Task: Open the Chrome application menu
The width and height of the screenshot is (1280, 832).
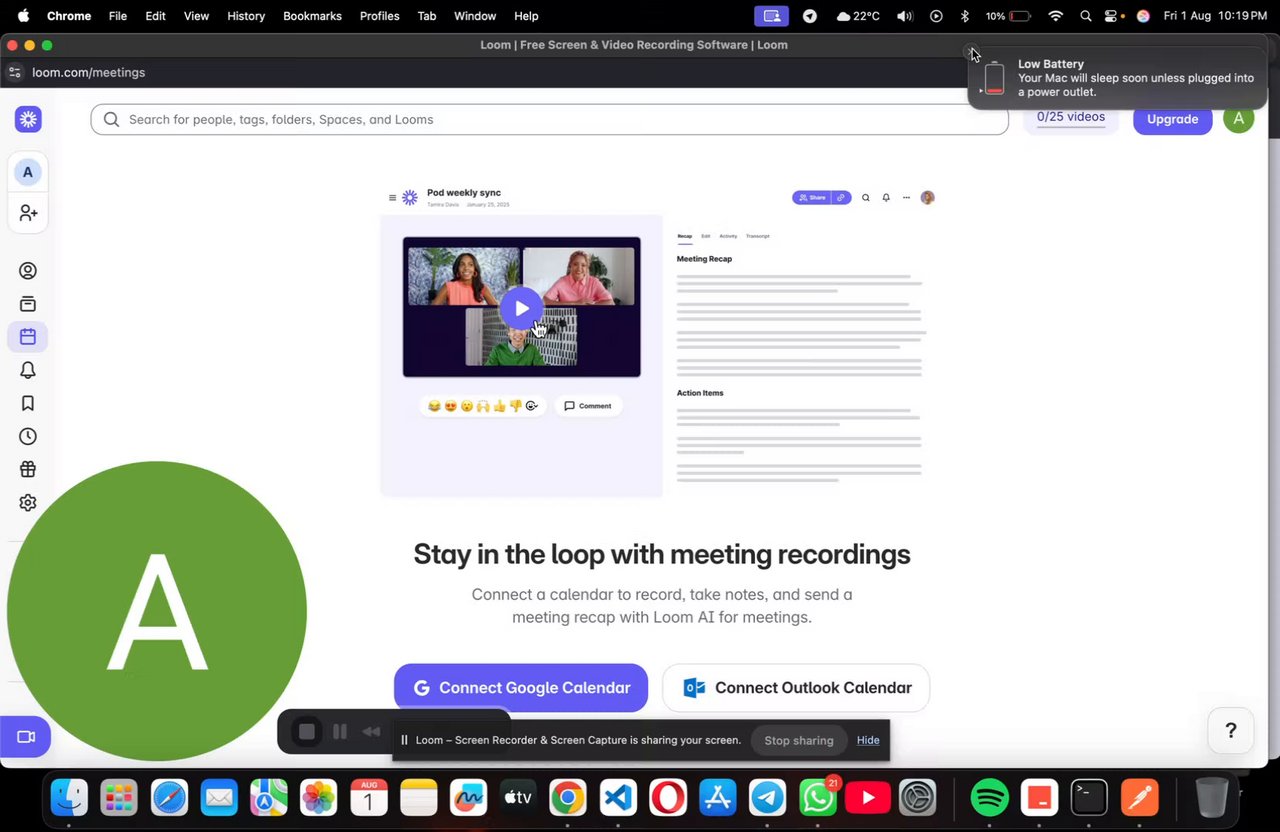Action: pyautogui.click(x=69, y=16)
